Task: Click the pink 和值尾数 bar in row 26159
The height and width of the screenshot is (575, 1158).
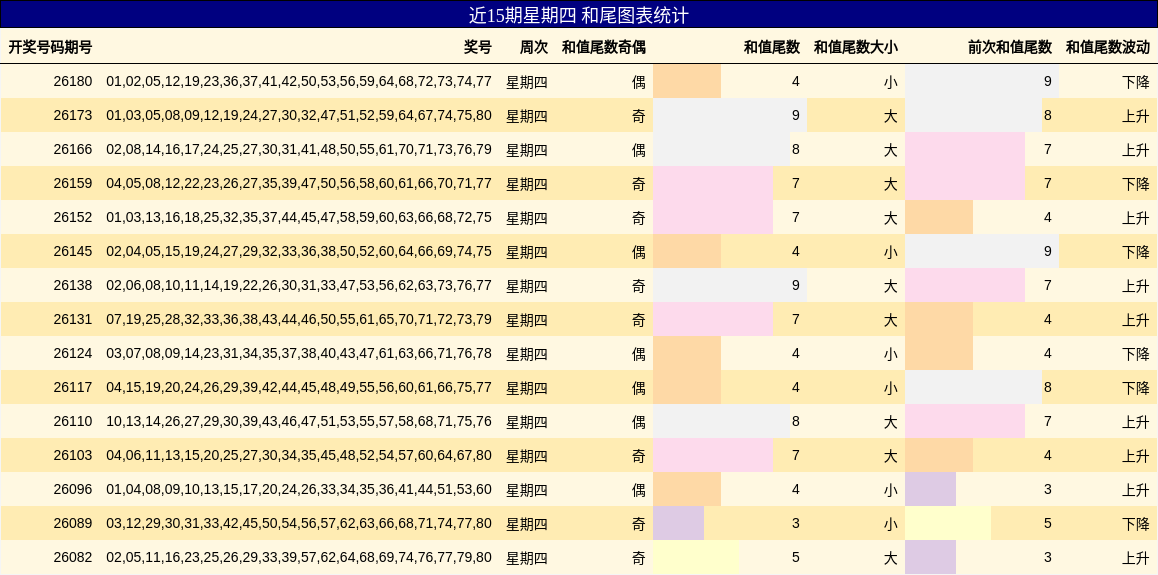Action: [x=713, y=183]
